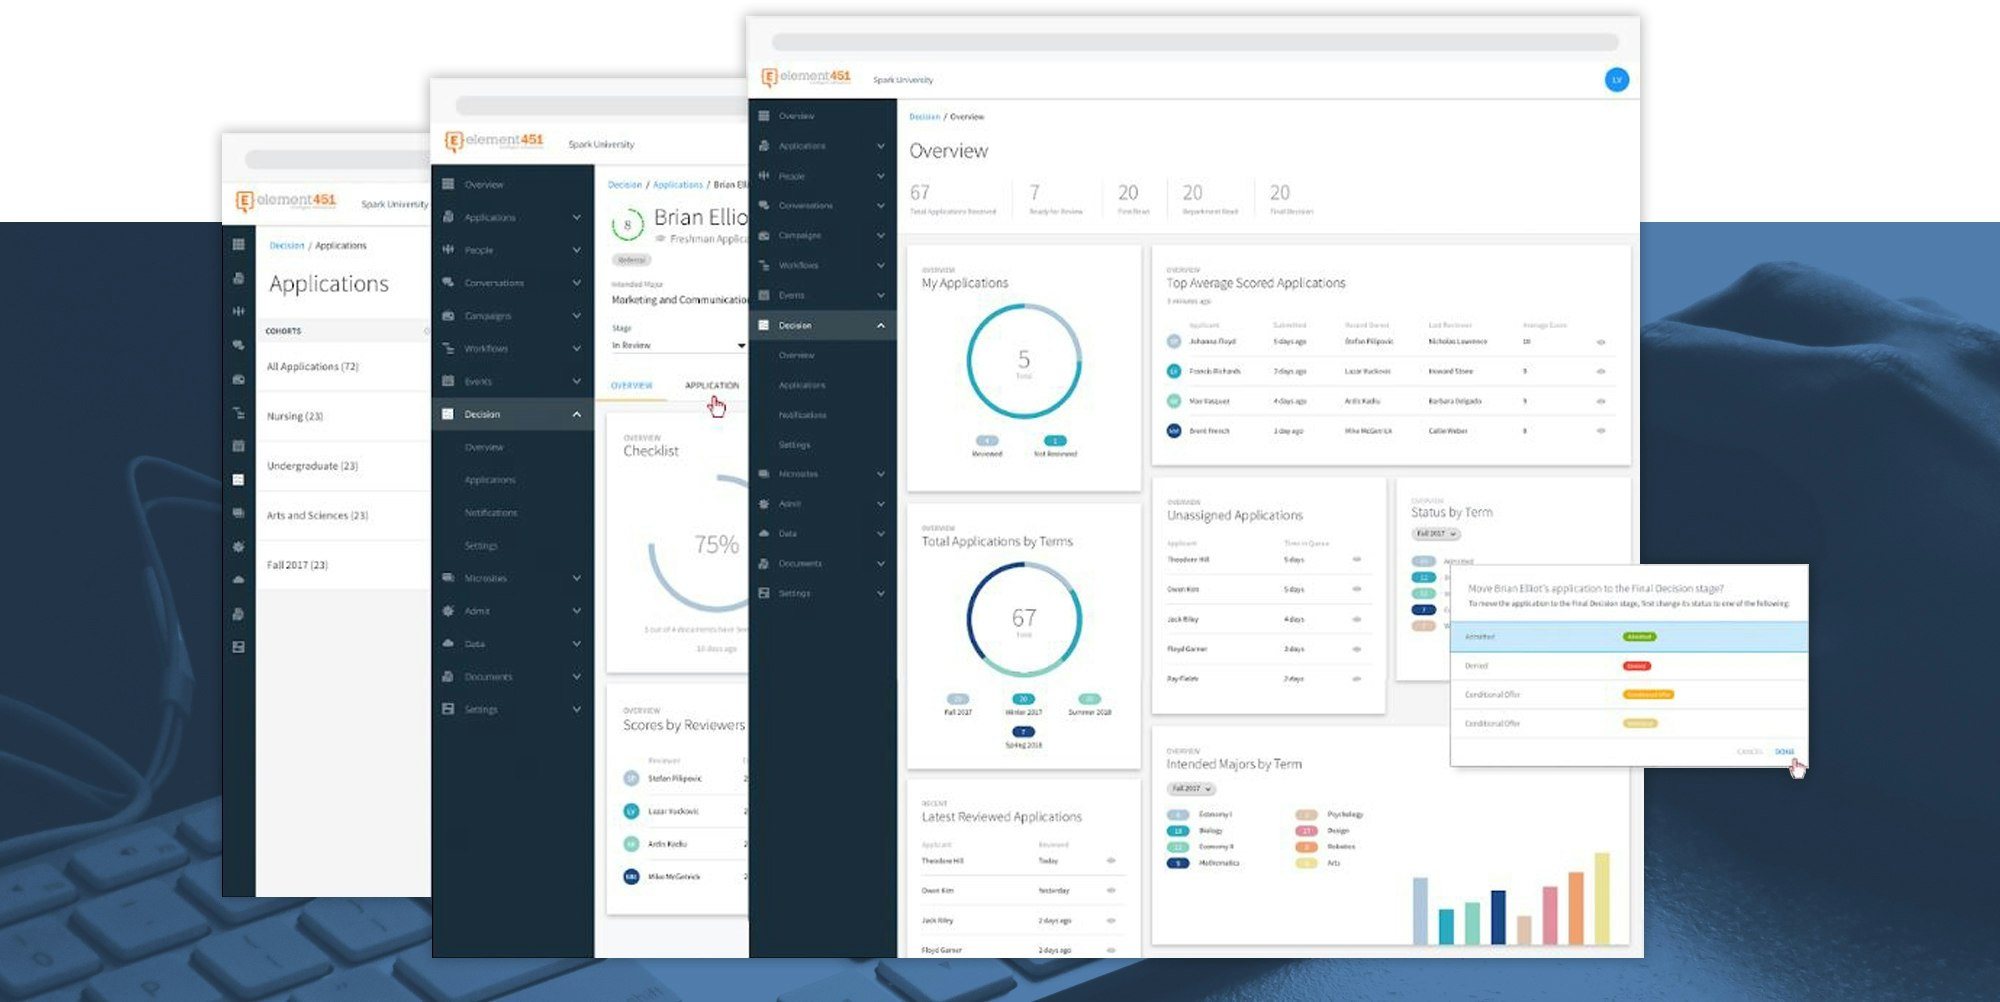
Task: Click the Admin gear icon in front Overview window sidebar
Action: [764, 504]
